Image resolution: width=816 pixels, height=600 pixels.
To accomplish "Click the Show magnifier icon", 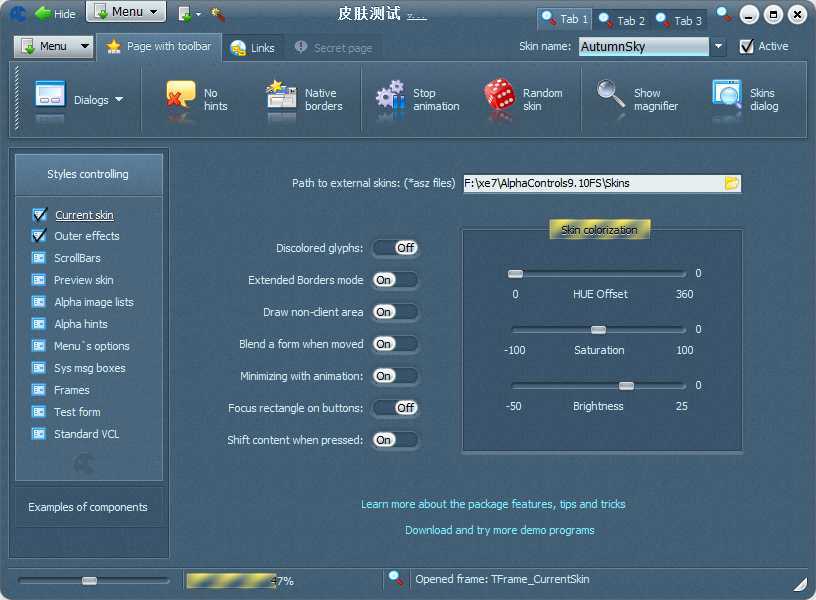I will [610, 96].
